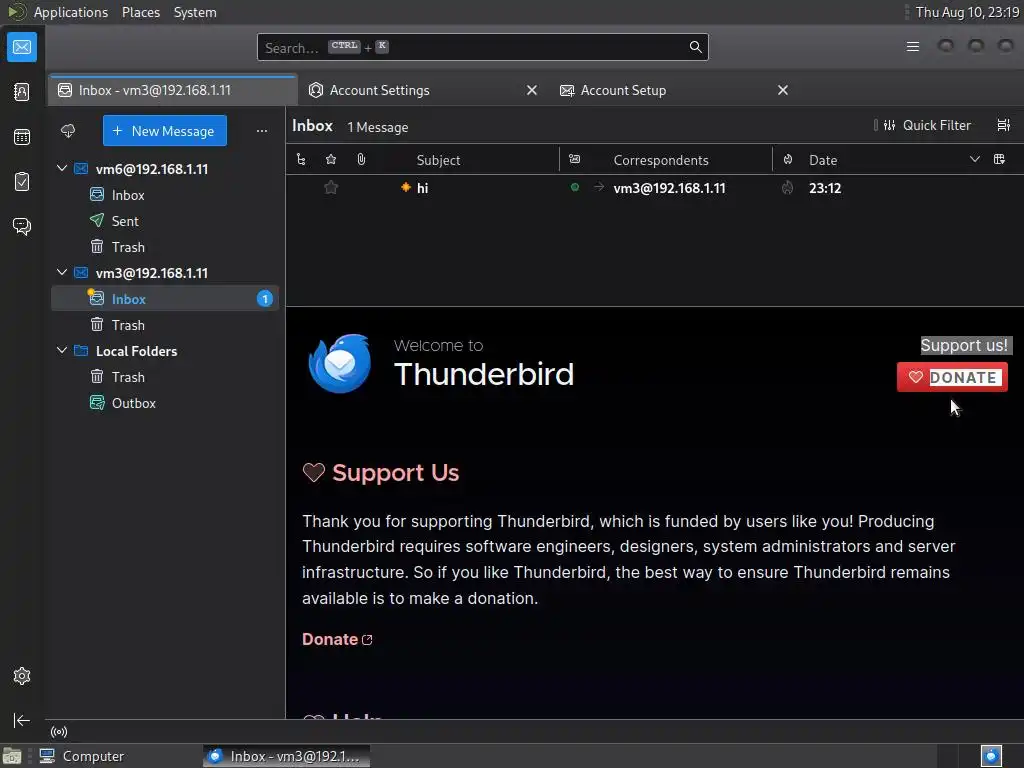Viewport: 1024px width, 768px height.
Task: Click Computer in bottom panel
Action: point(82,756)
